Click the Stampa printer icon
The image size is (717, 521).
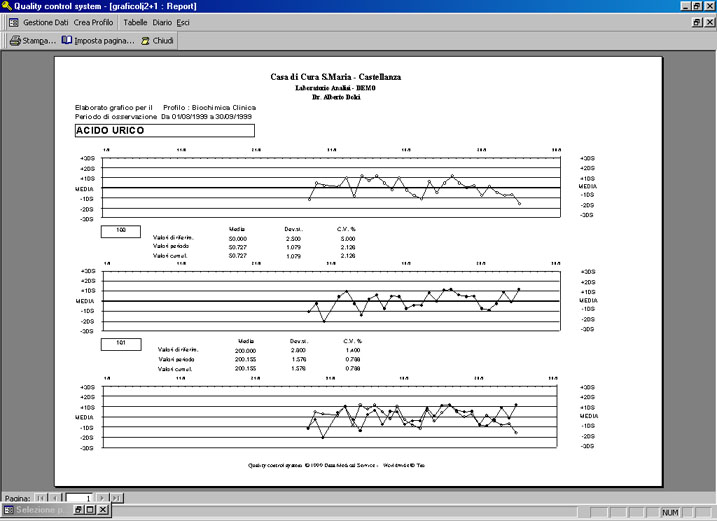click(x=15, y=41)
